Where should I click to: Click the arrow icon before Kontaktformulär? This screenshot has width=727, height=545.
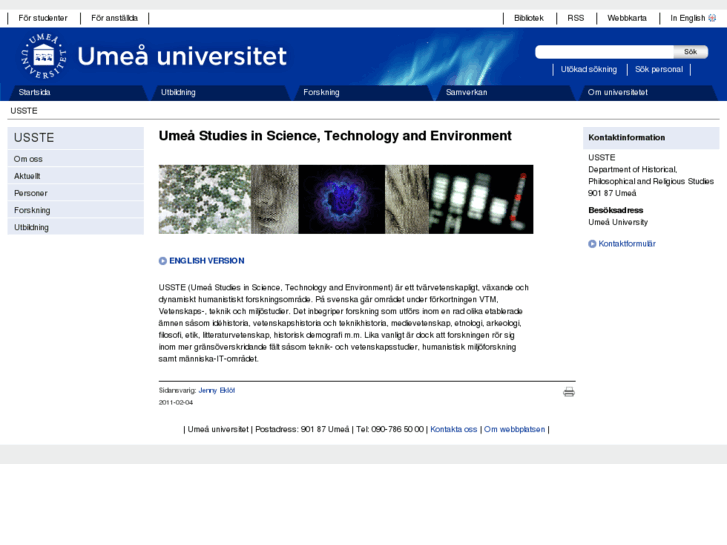tap(592, 244)
